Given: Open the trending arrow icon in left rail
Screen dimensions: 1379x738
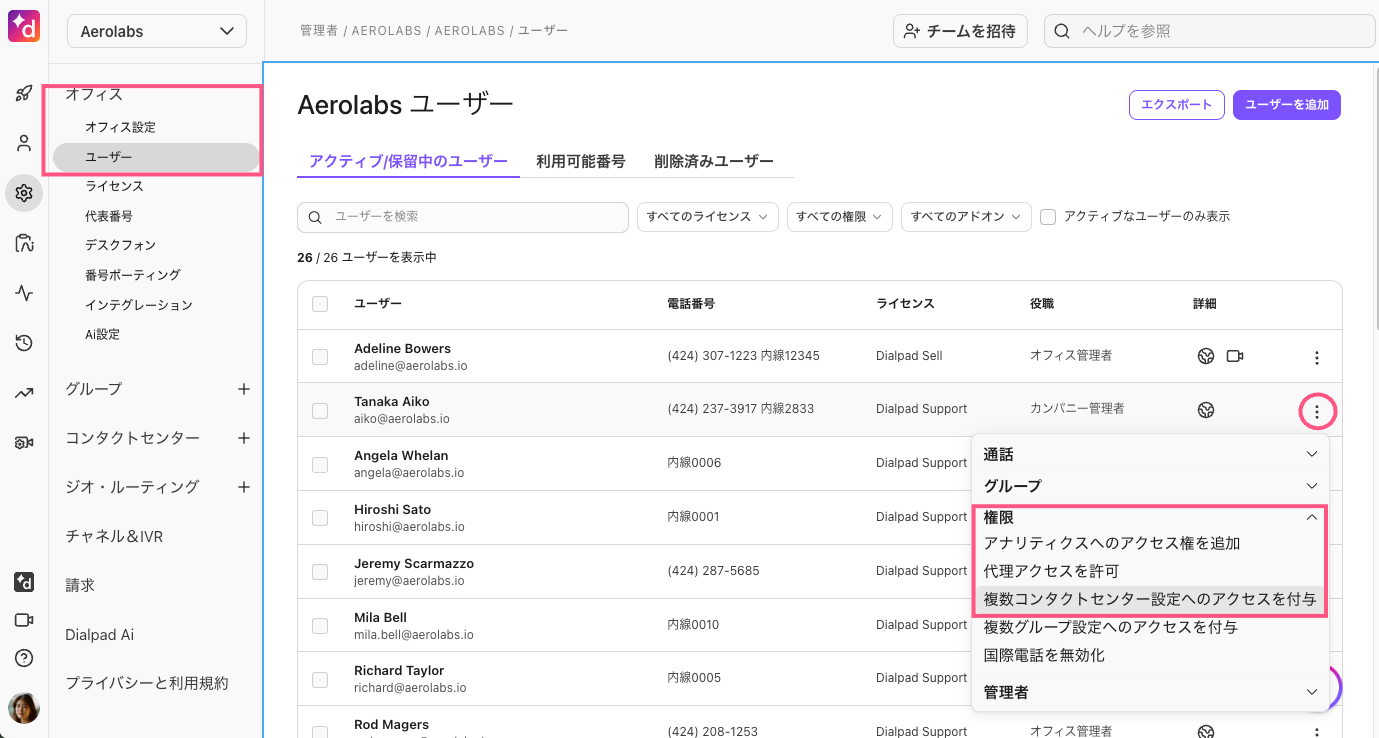Looking at the screenshot, I should 24,393.
